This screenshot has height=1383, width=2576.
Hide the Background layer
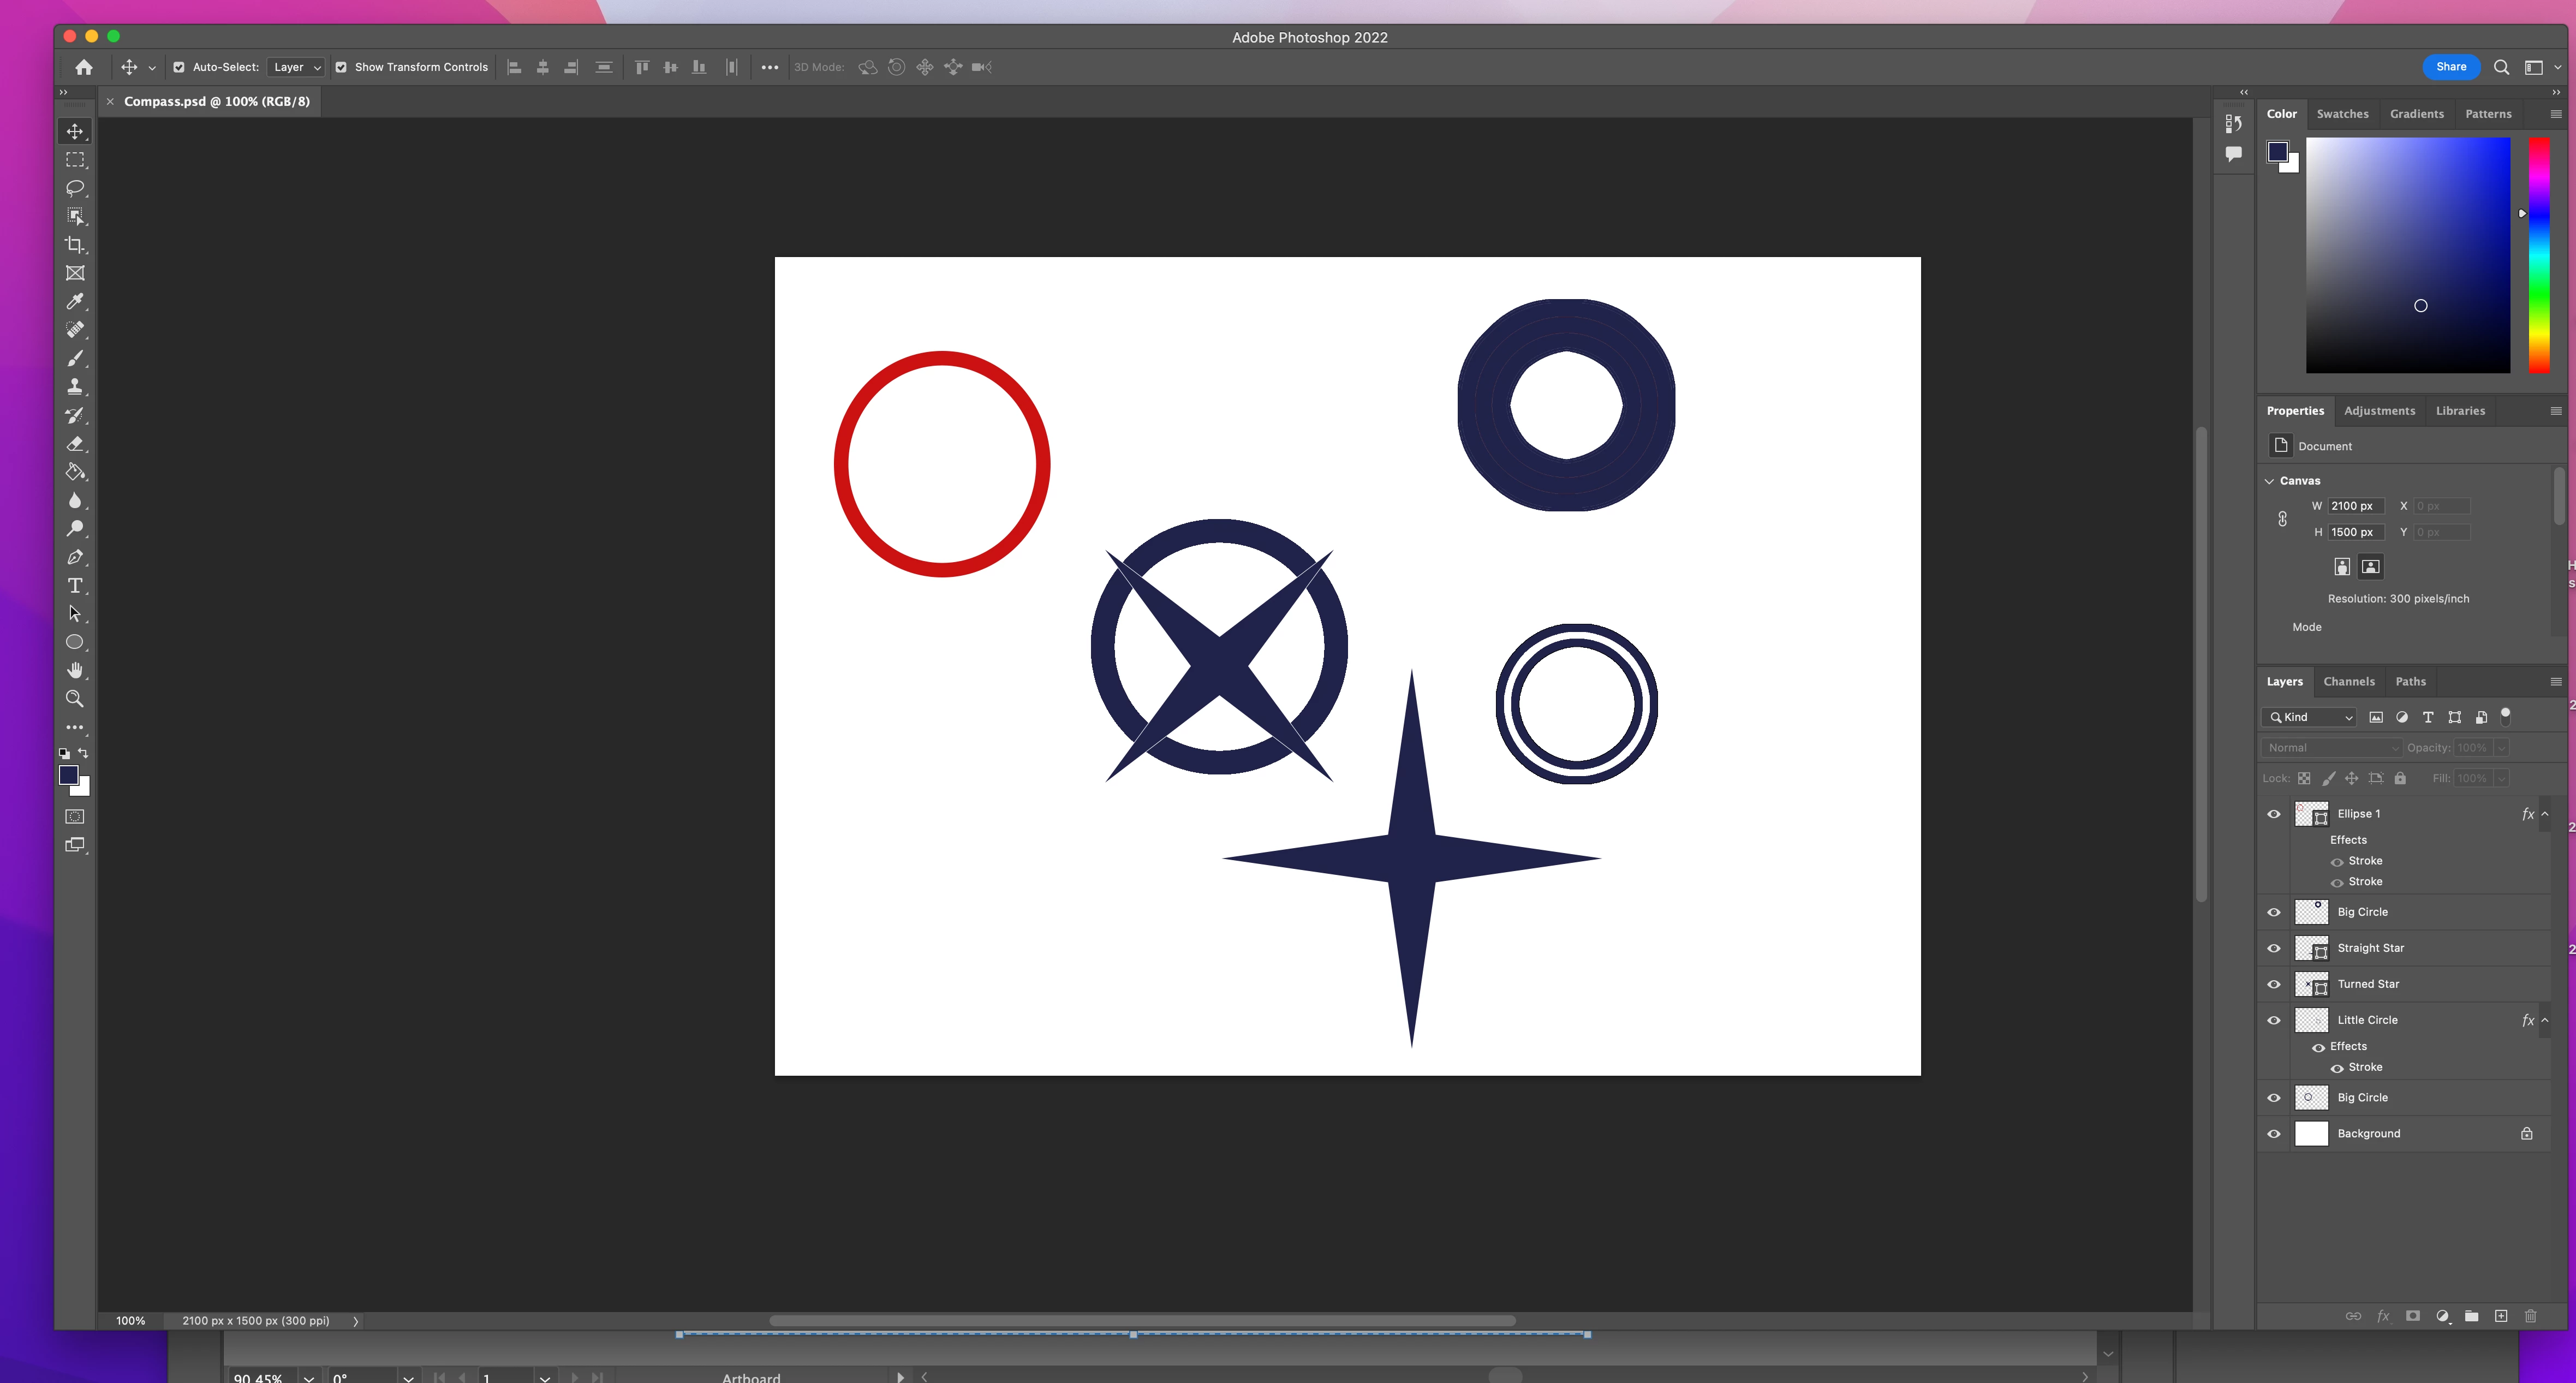[x=2273, y=1134]
